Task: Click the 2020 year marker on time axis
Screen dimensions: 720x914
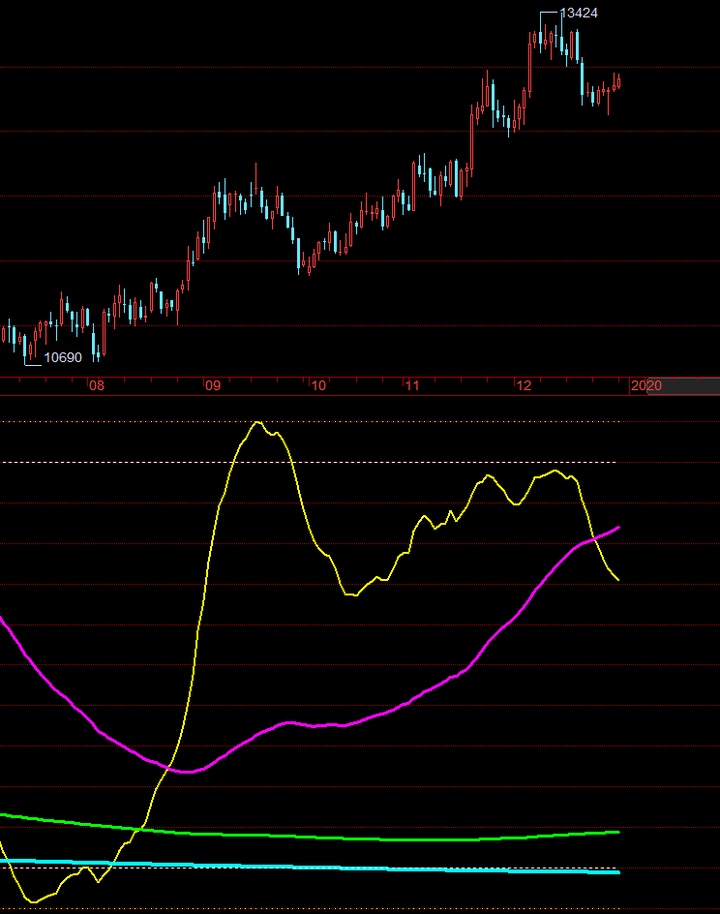Action: [x=647, y=385]
